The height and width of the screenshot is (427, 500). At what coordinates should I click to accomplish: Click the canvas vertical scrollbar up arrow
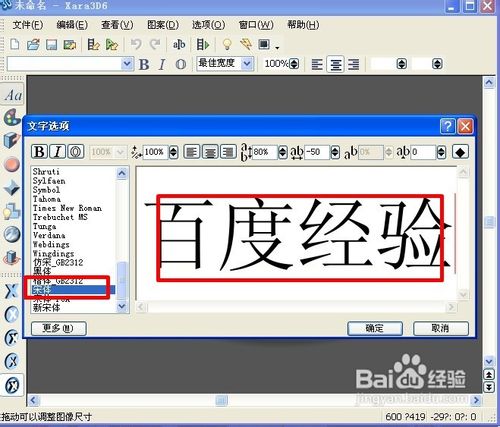[x=489, y=82]
